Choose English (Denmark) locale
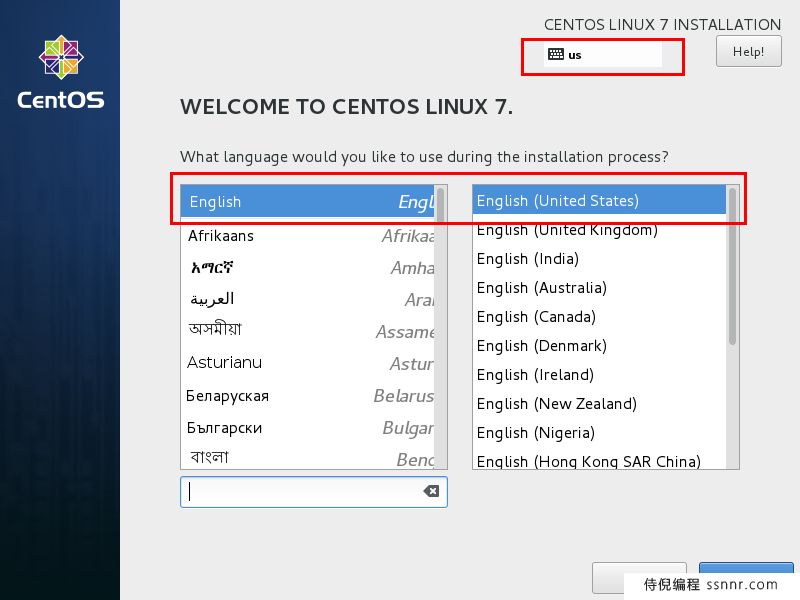The height and width of the screenshot is (600, 800). pos(599,346)
